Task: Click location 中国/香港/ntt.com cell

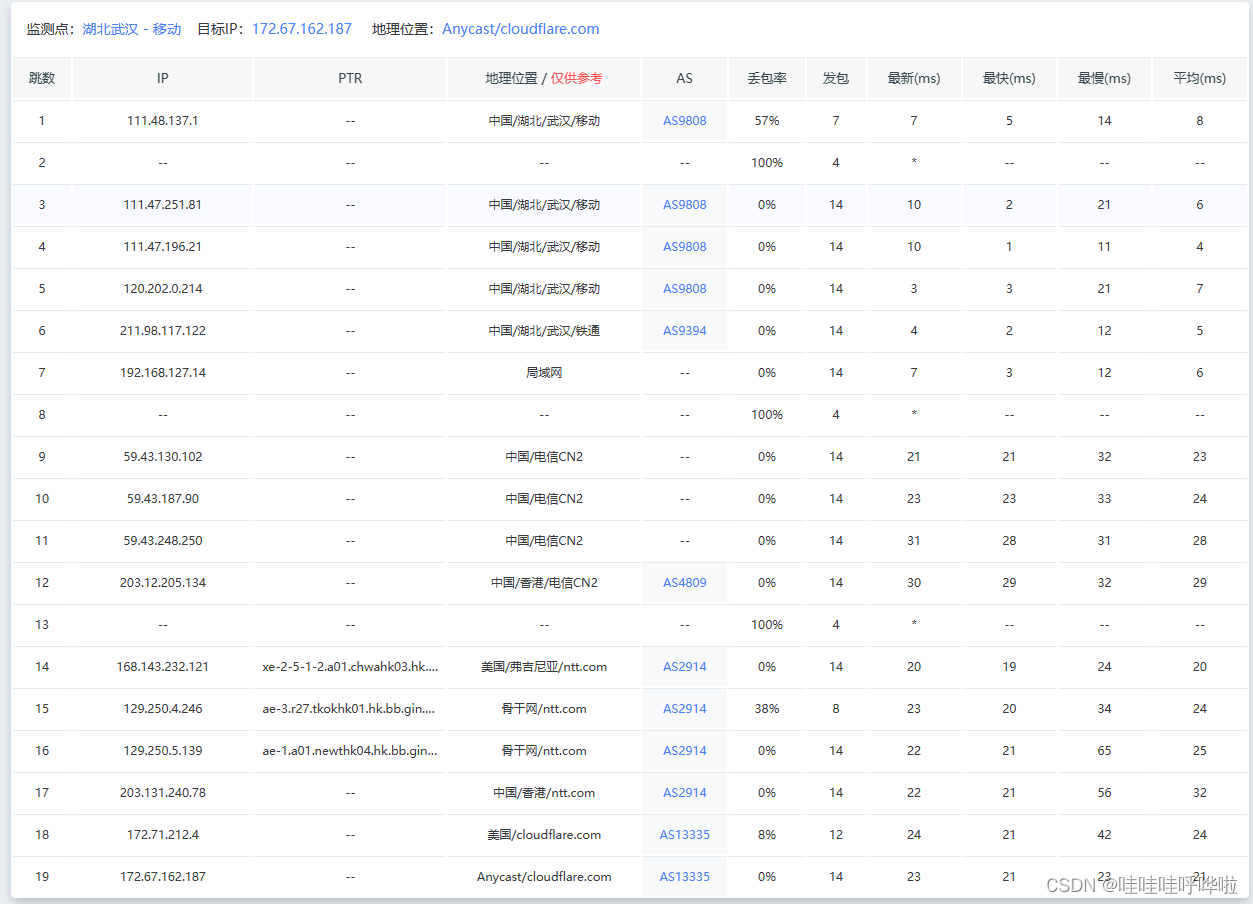Action: click(544, 793)
